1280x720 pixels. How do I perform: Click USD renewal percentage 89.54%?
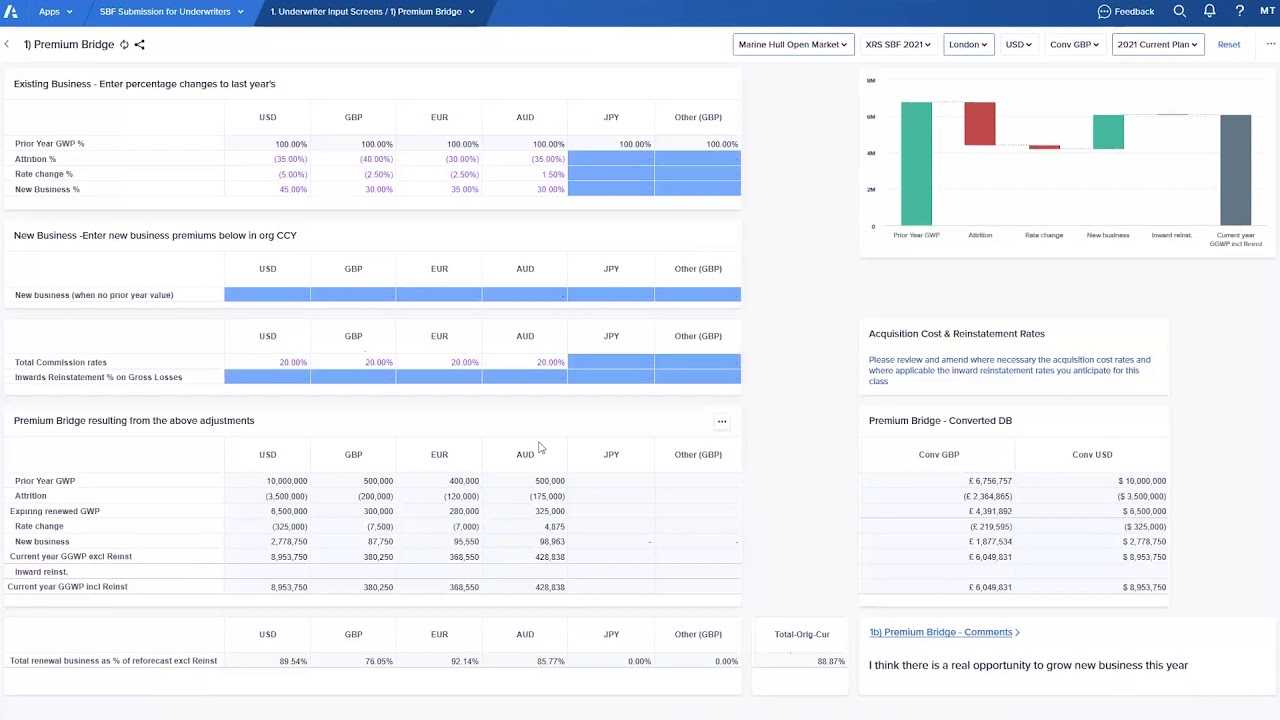293,661
